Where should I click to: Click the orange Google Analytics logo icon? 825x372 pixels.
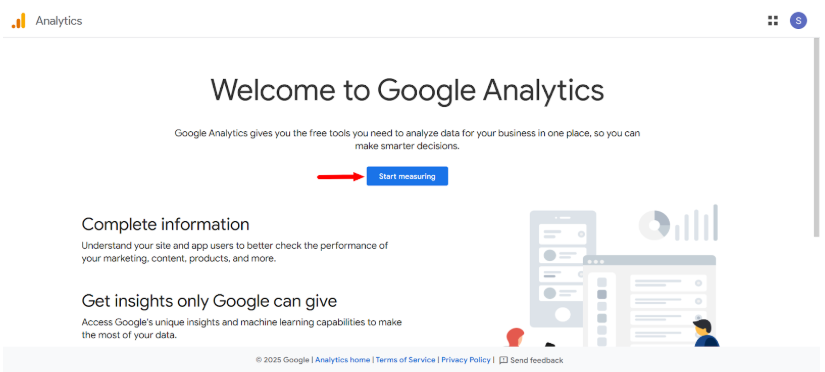point(18,21)
